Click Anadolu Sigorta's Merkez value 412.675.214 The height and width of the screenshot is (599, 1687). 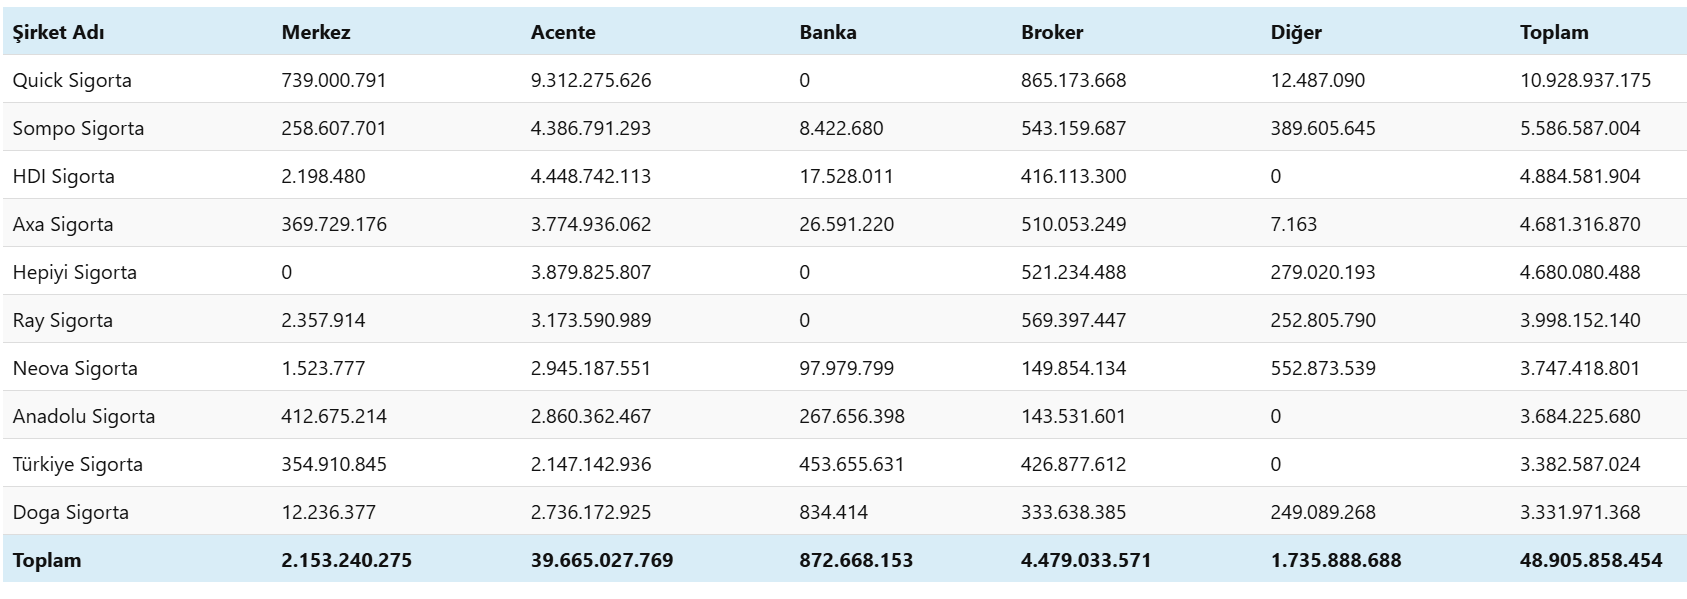334,416
